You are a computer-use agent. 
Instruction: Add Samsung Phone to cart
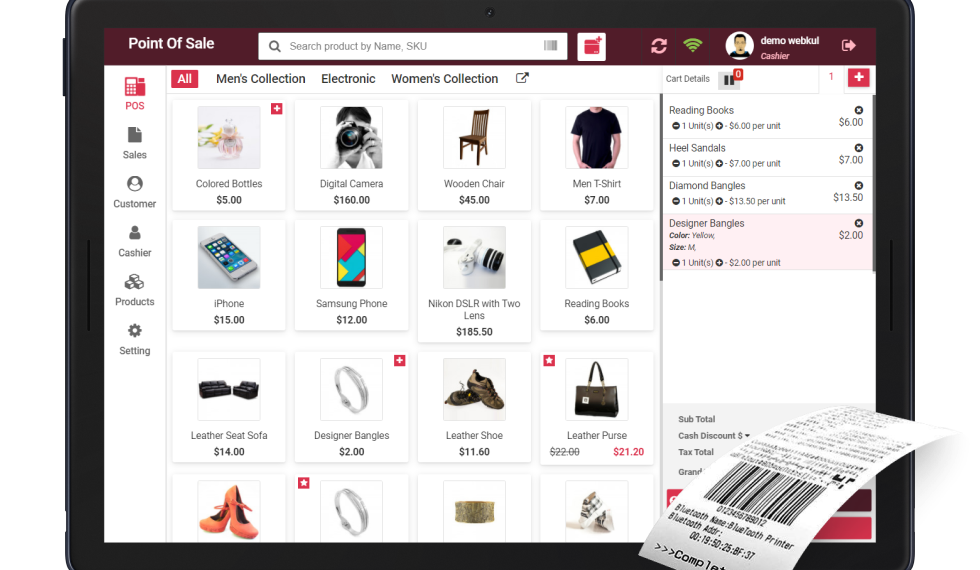[x=351, y=275]
